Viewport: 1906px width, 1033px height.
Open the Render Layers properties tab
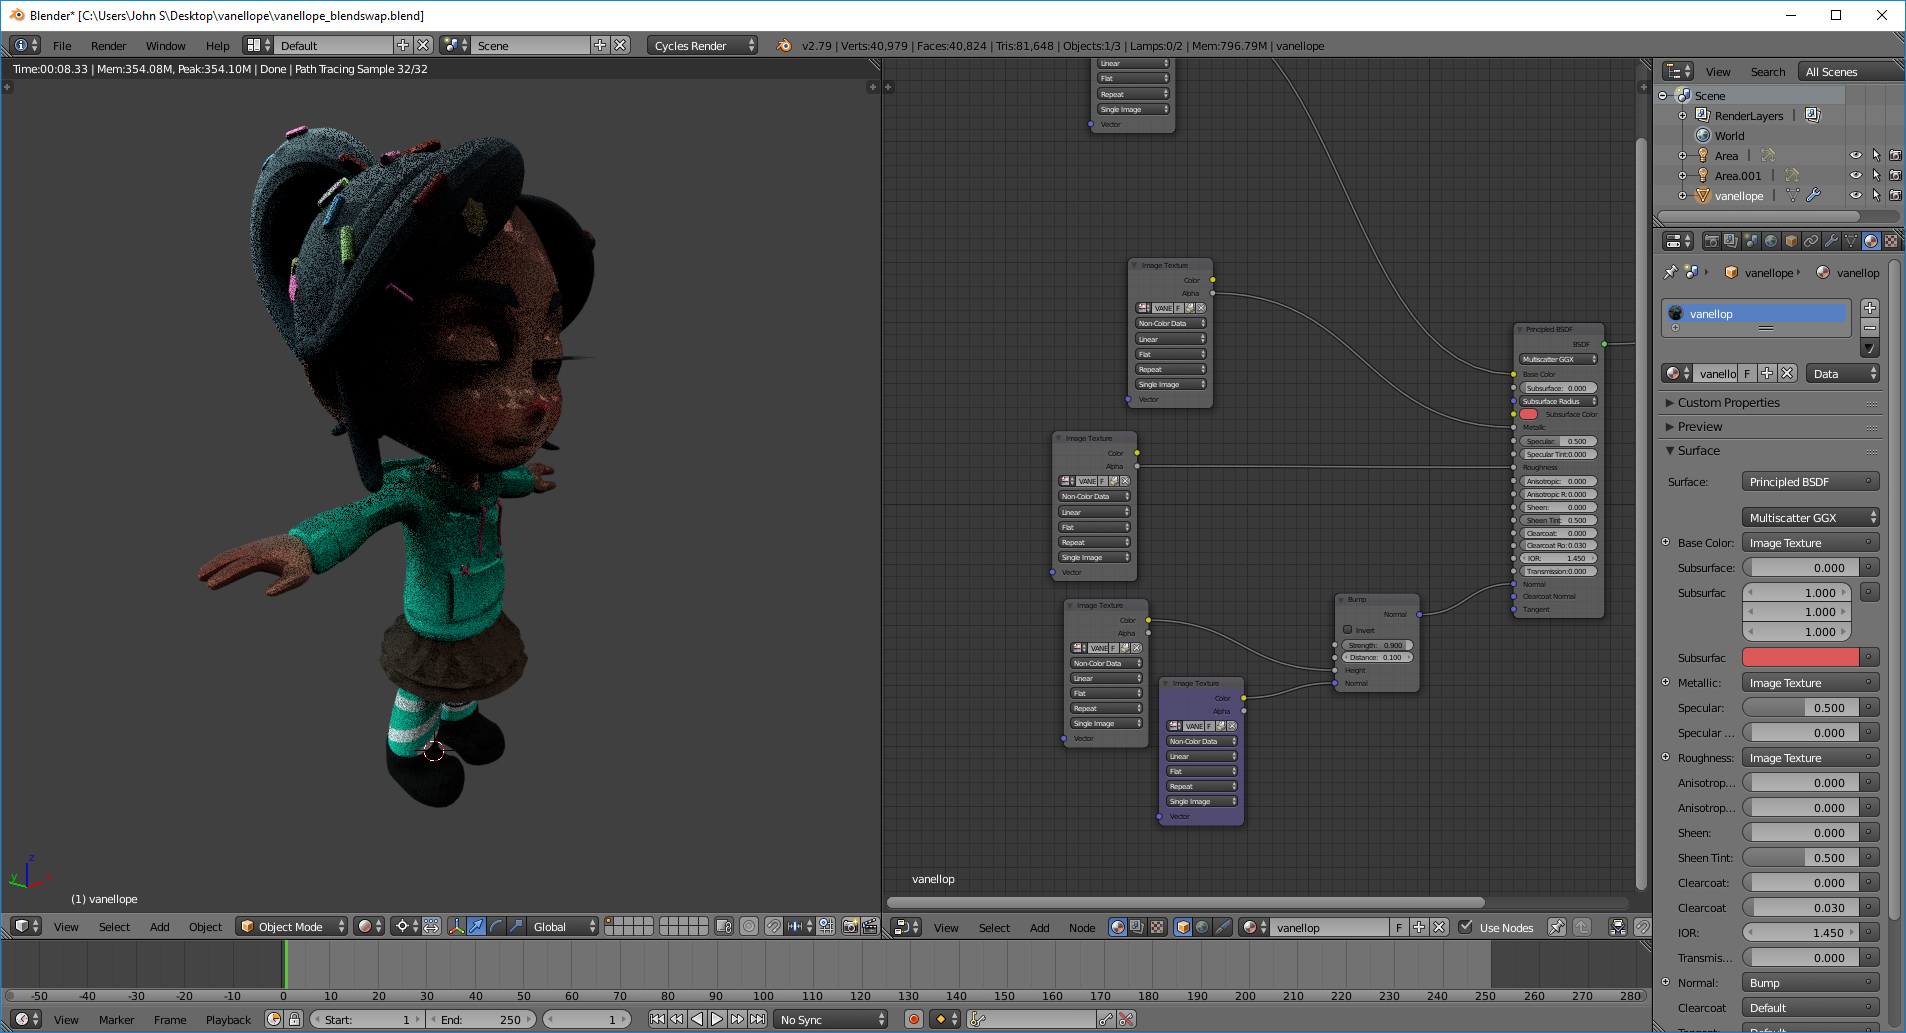pyautogui.click(x=1731, y=241)
